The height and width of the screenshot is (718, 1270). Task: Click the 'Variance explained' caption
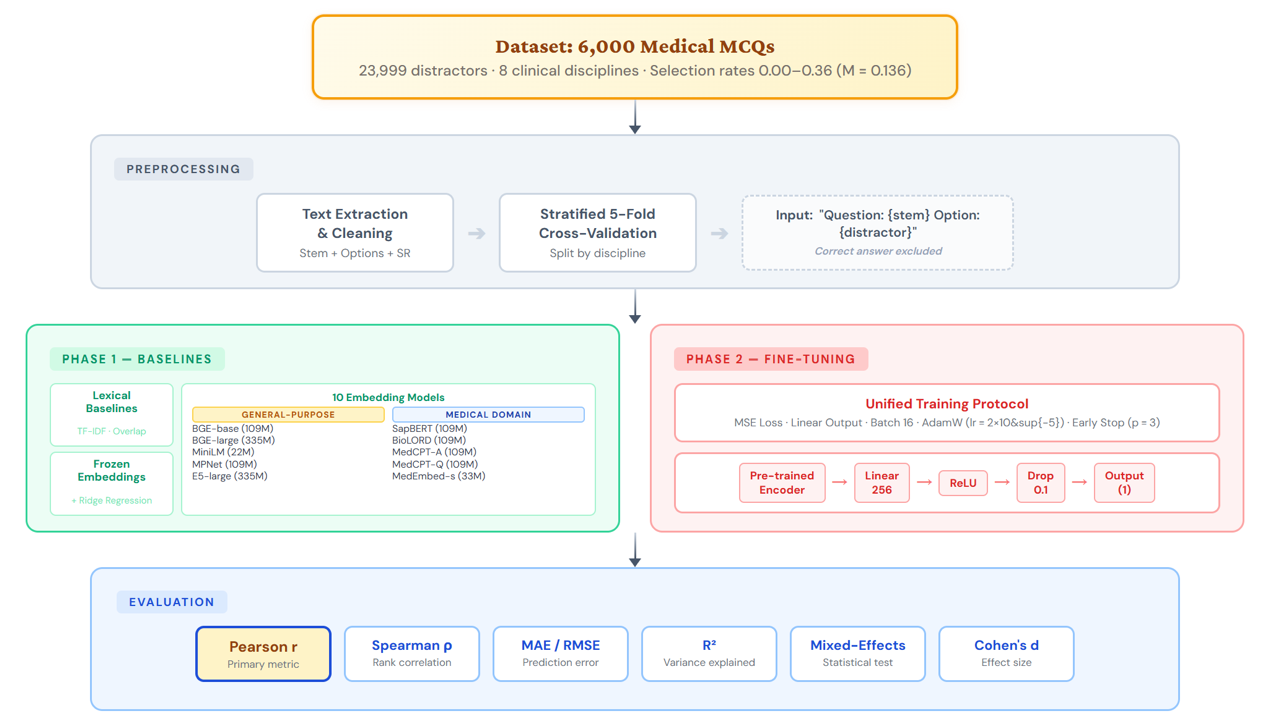coord(709,662)
